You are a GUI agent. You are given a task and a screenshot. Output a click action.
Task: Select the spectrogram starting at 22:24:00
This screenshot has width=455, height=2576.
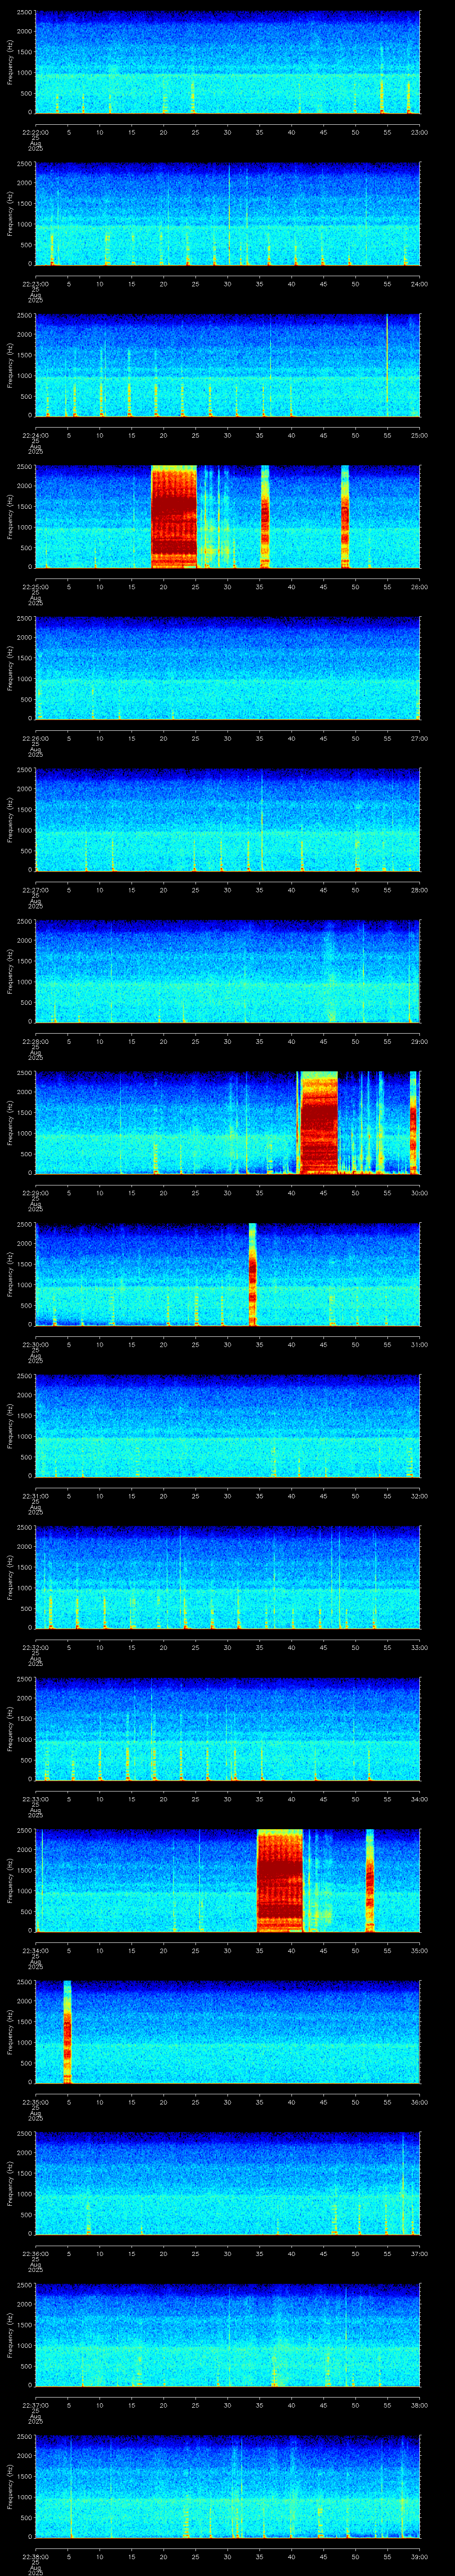point(228,366)
